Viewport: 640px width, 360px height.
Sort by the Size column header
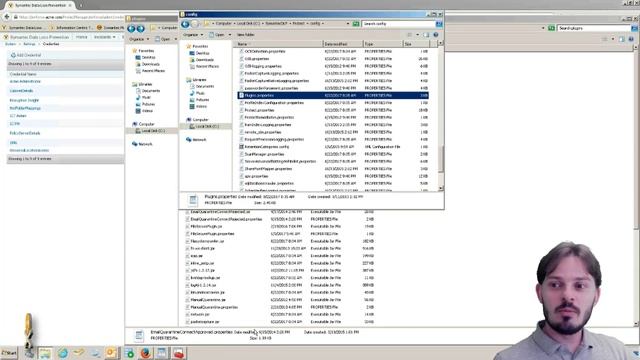click(x=416, y=44)
